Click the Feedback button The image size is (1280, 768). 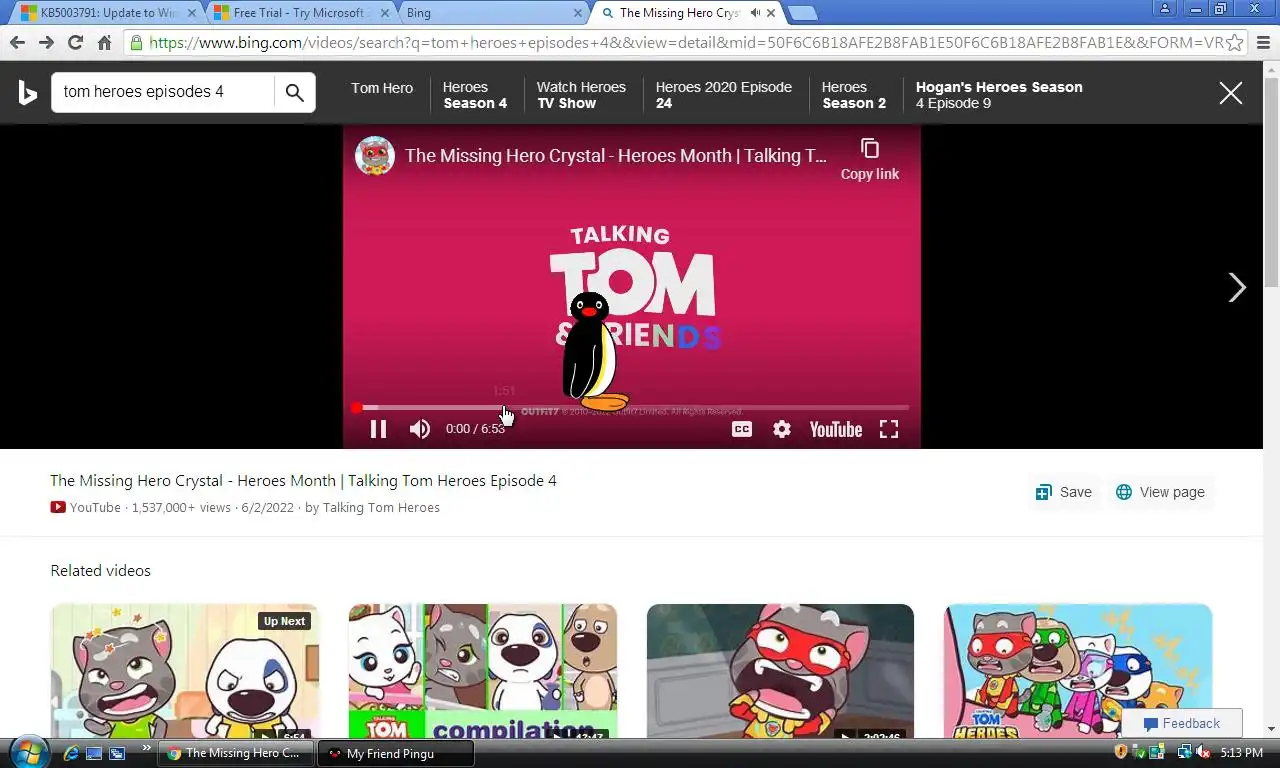tap(1182, 723)
